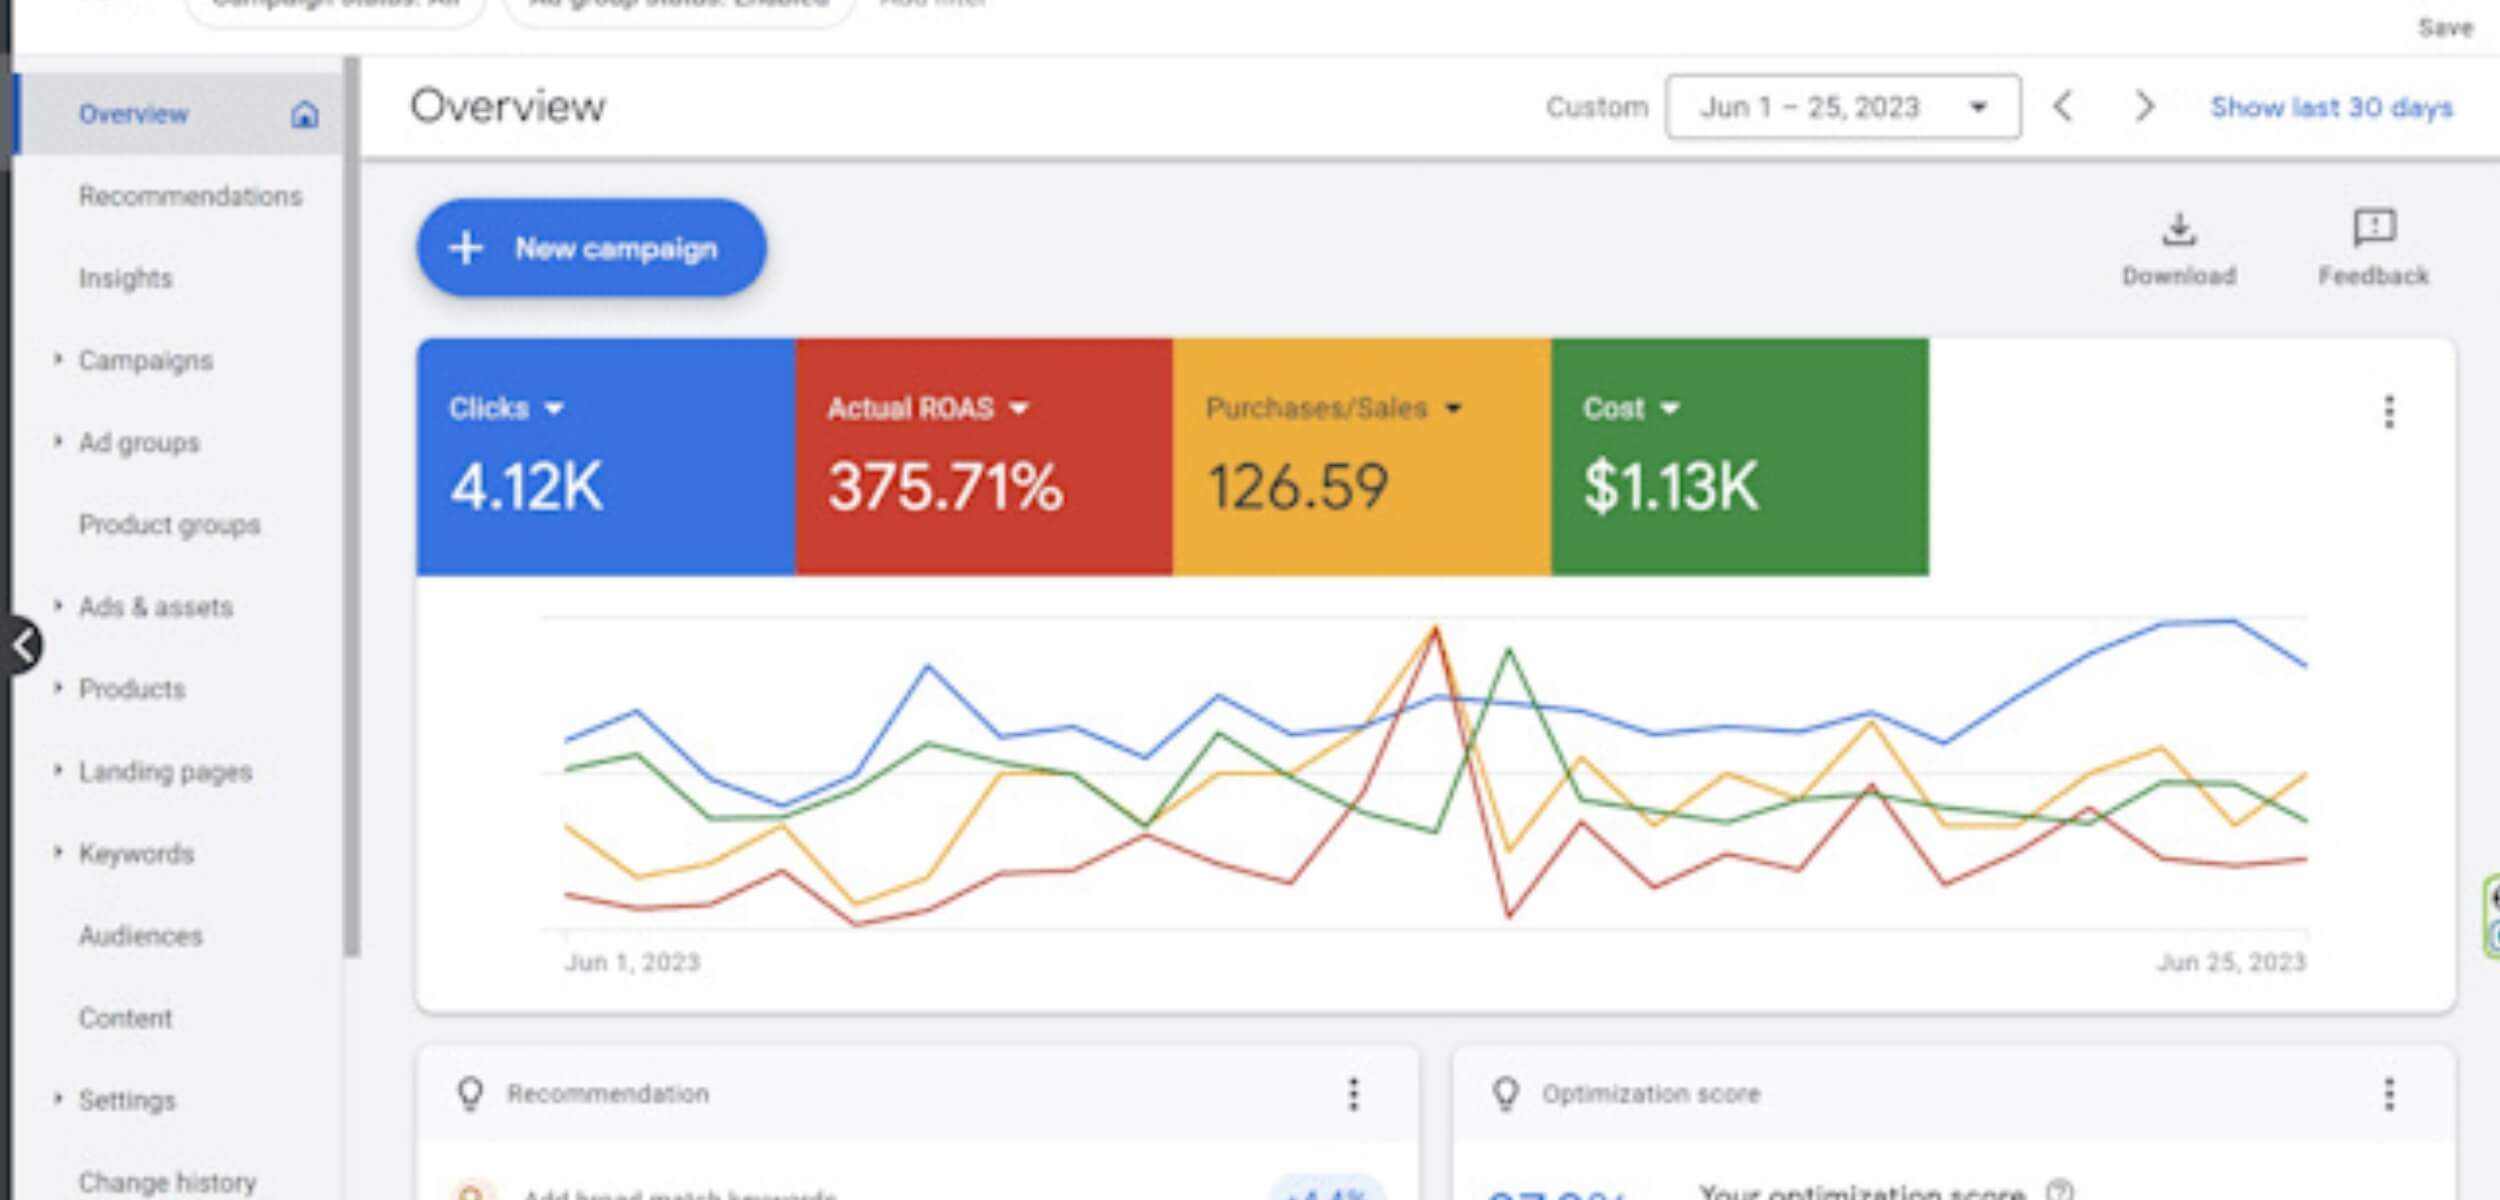
Task: Go to previous date range arrow
Action: point(2063,106)
